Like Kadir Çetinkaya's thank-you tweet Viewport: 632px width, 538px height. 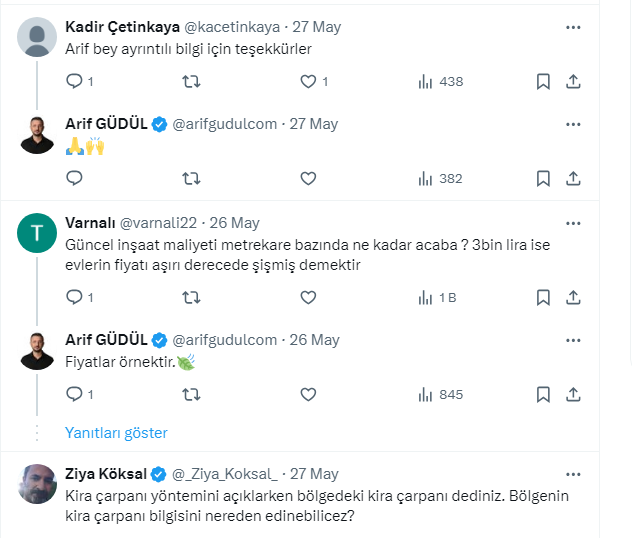point(308,81)
